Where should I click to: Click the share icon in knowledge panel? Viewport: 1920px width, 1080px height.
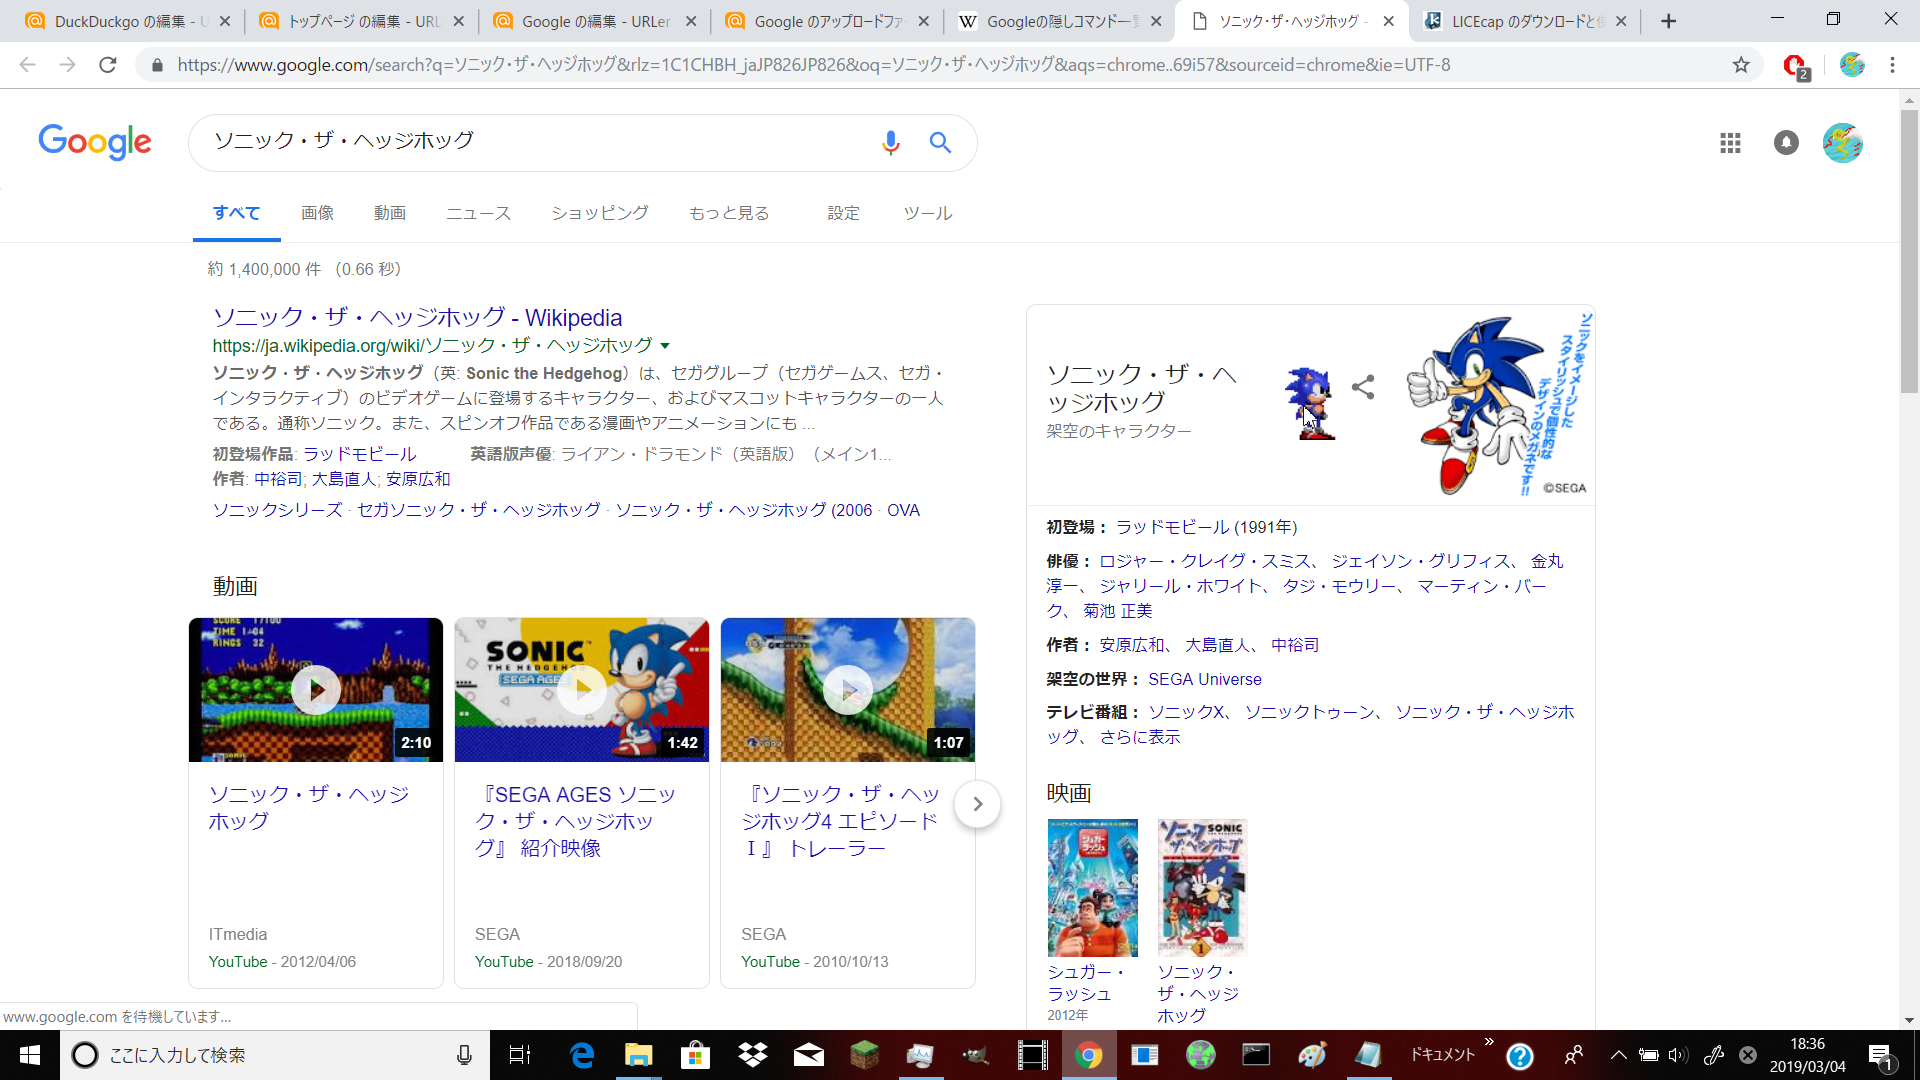tap(1363, 387)
